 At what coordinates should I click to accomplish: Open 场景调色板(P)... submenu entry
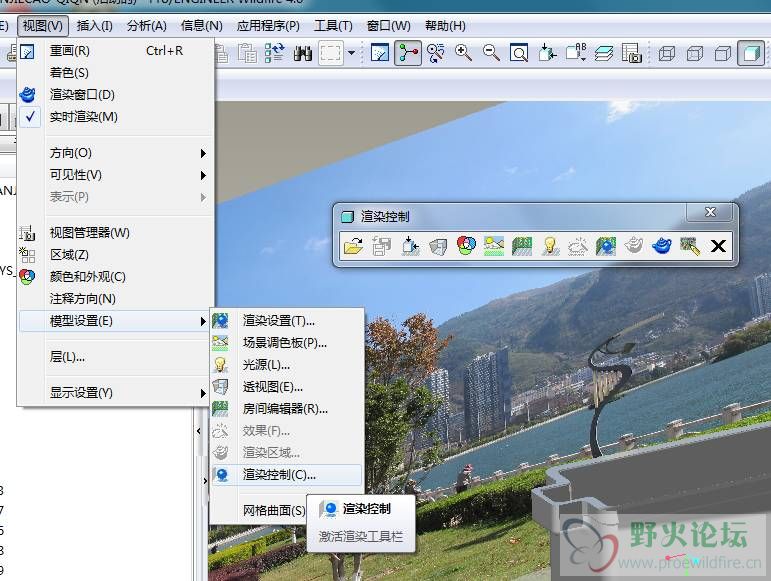[x=287, y=343]
